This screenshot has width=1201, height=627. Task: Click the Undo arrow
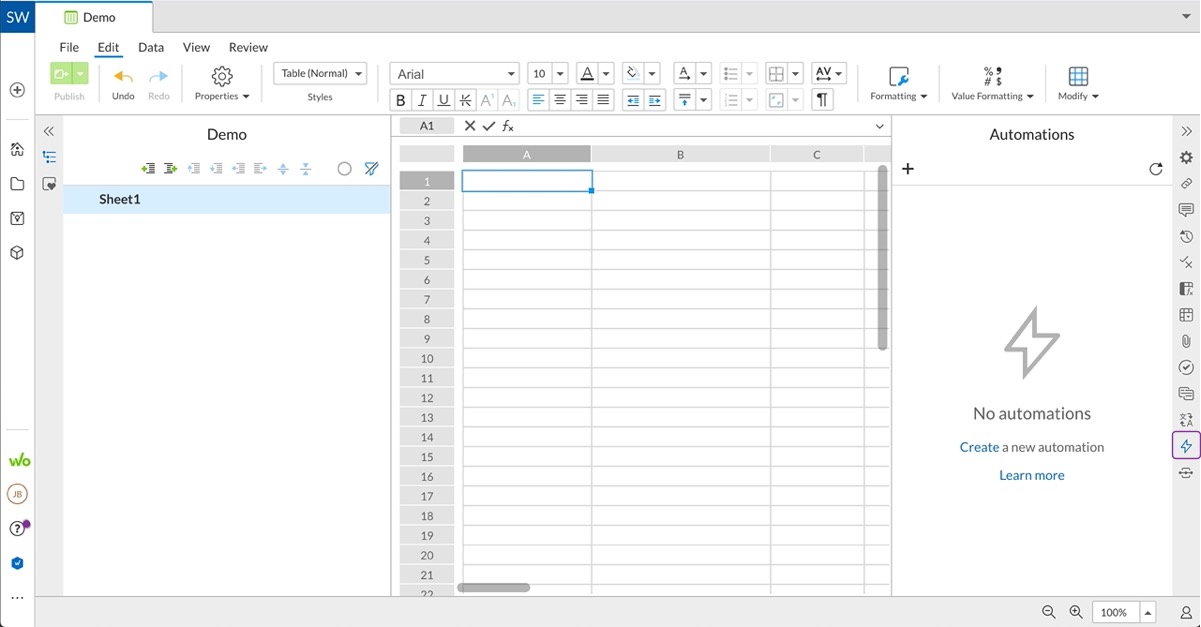click(x=123, y=77)
